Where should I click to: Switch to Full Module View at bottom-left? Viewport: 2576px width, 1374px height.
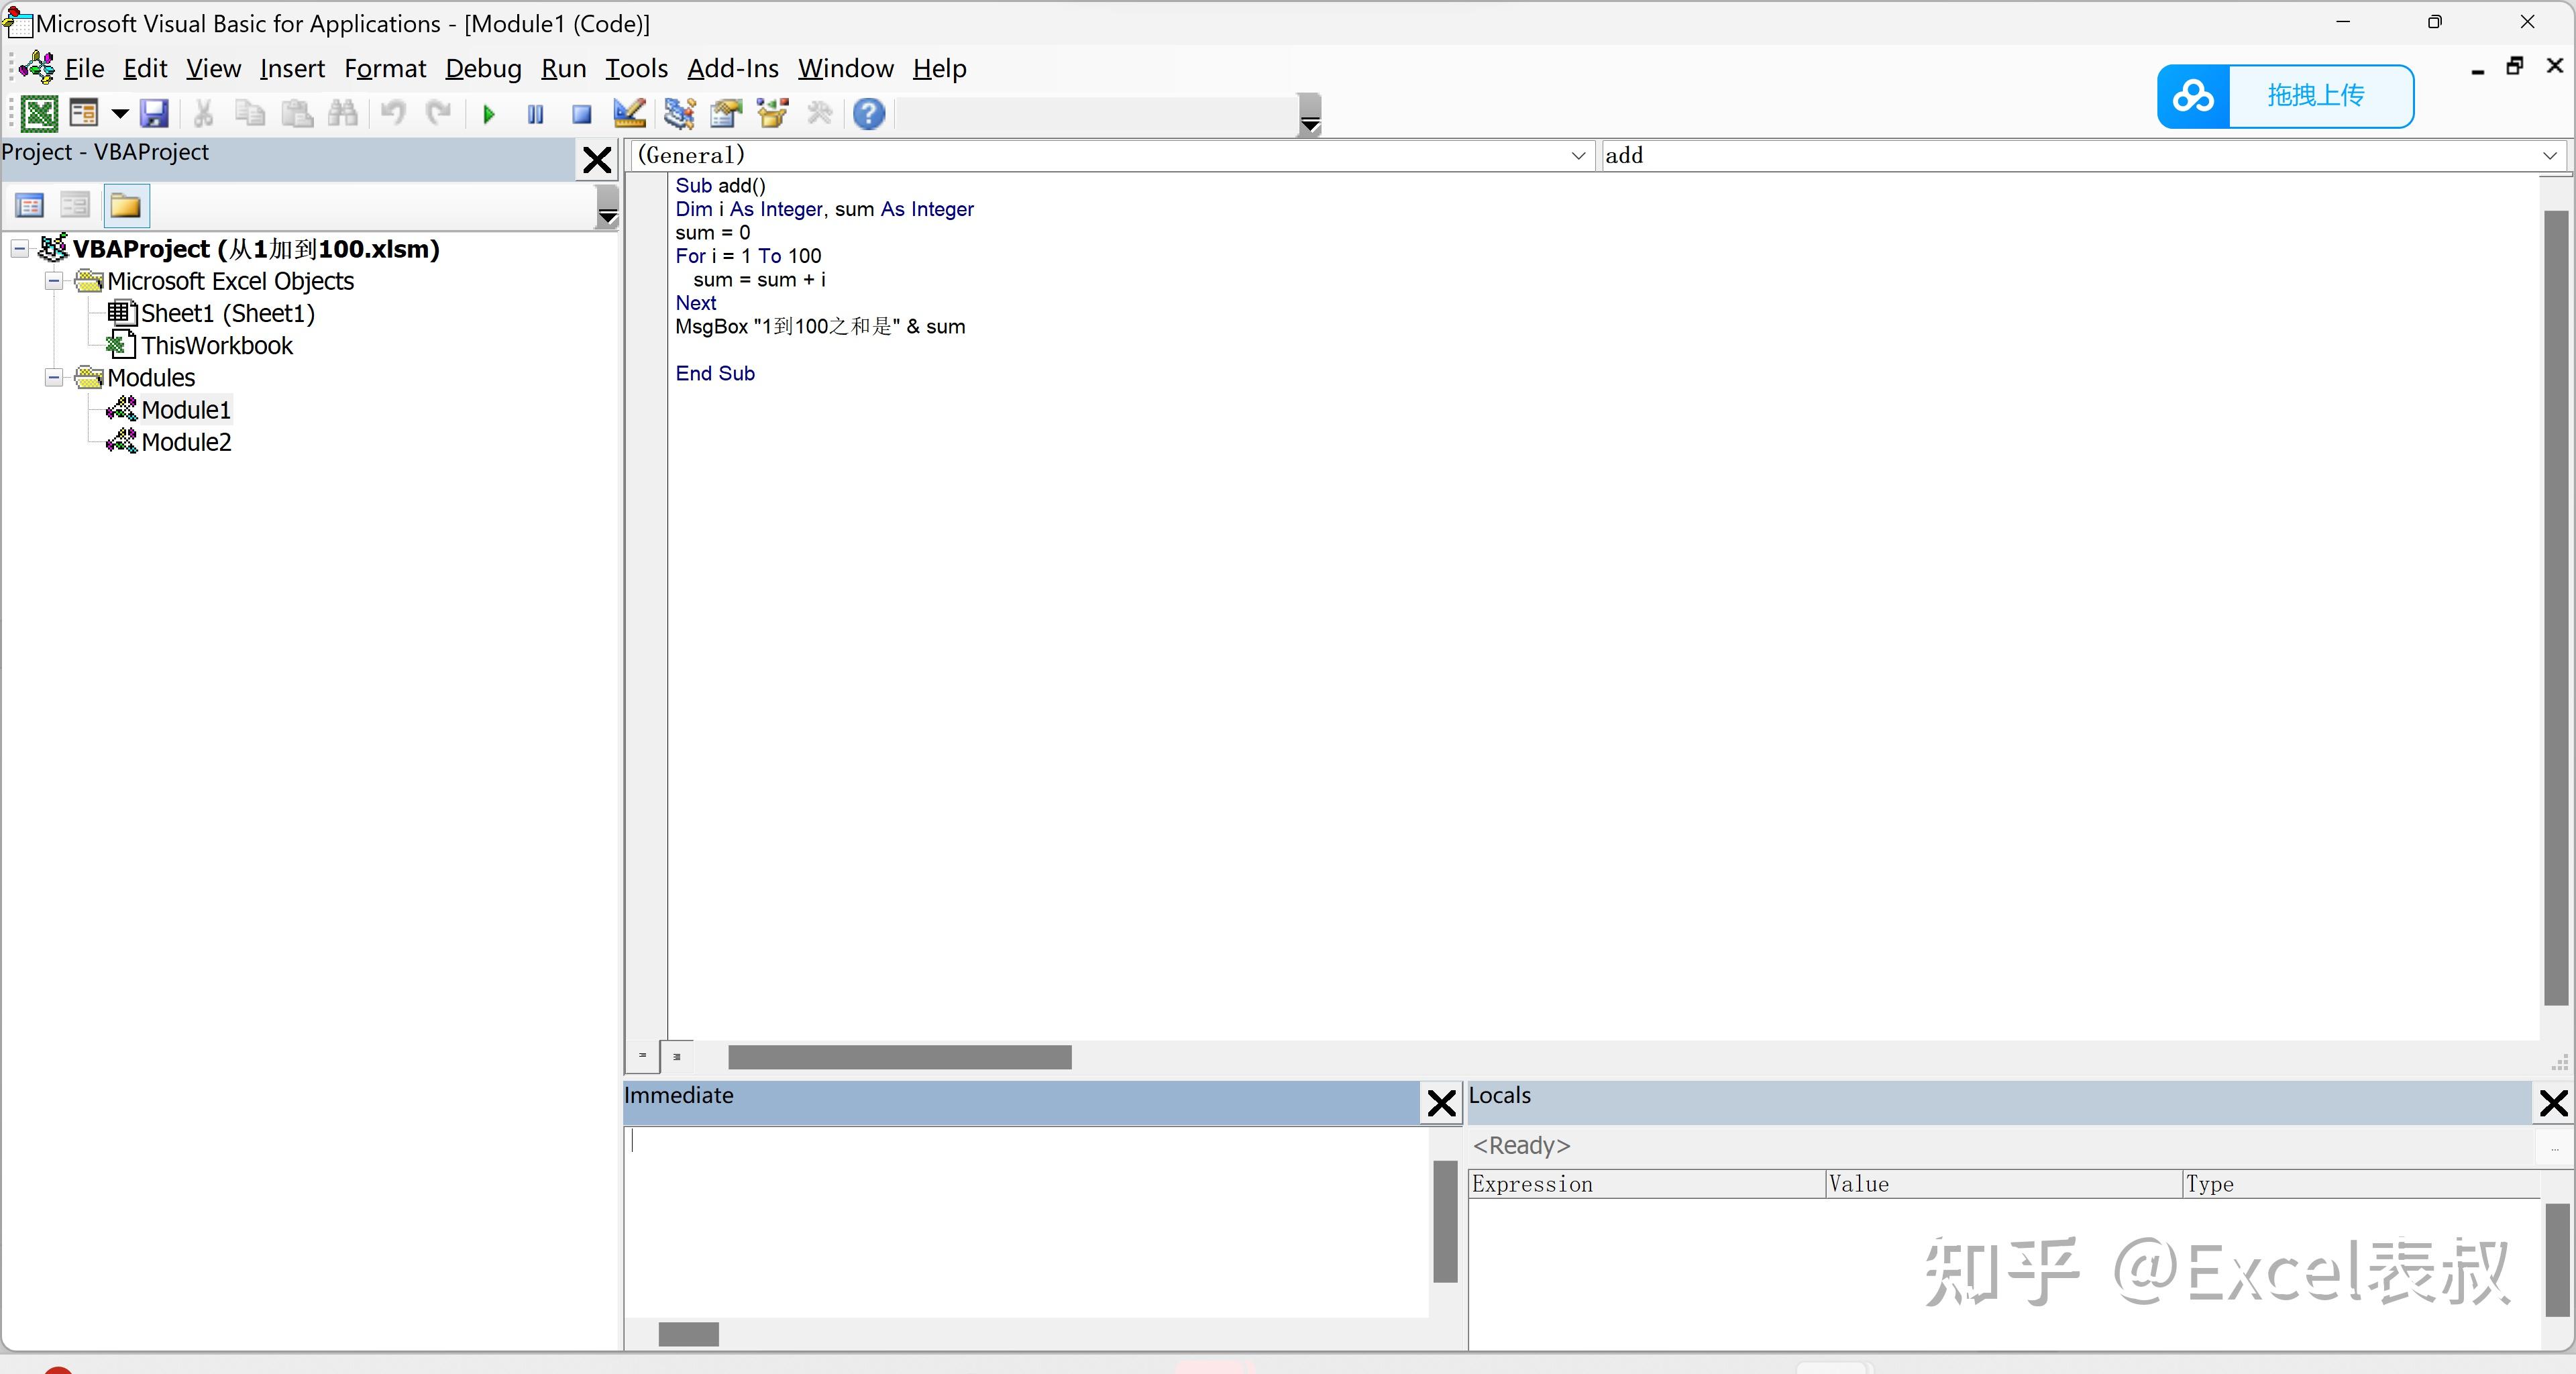click(677, 1056)
